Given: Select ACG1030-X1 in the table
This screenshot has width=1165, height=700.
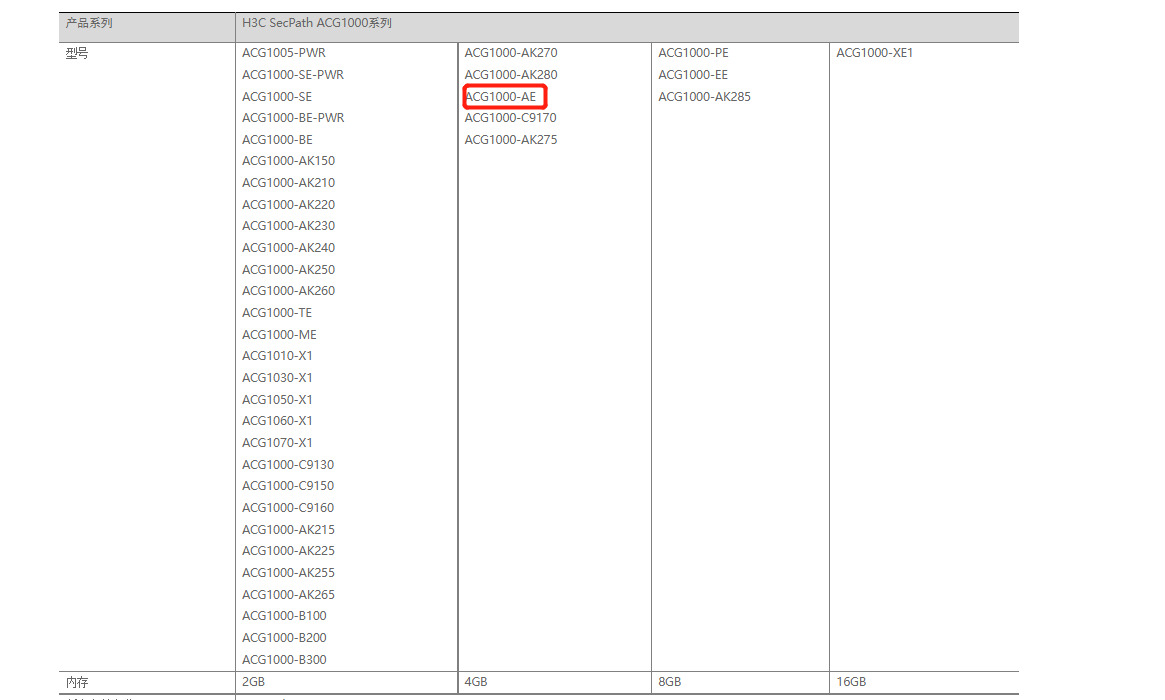Looking at the screenshot, I should (x=277, y=377).
